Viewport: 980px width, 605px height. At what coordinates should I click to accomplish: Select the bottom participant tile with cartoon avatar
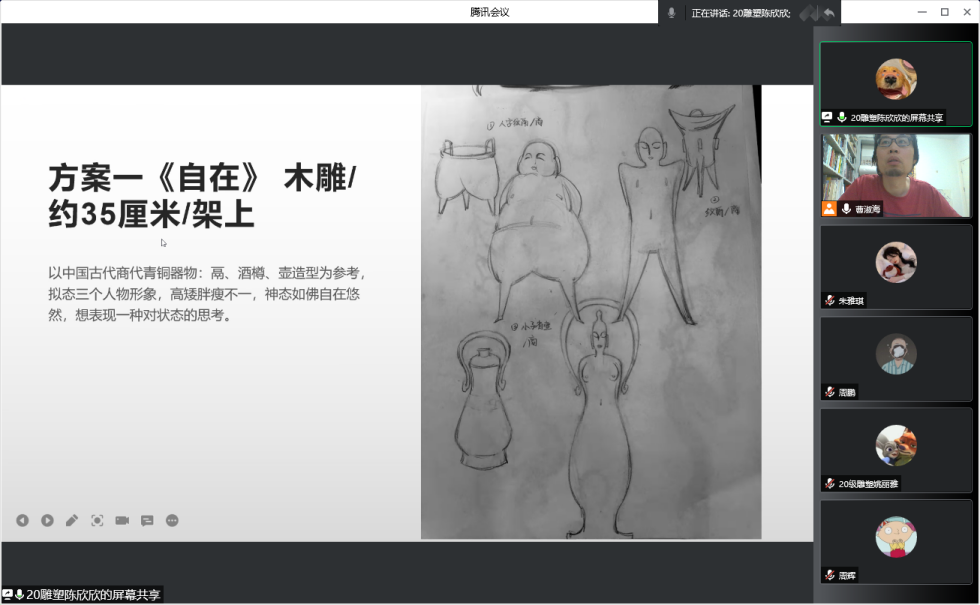(x=895, y=540)
